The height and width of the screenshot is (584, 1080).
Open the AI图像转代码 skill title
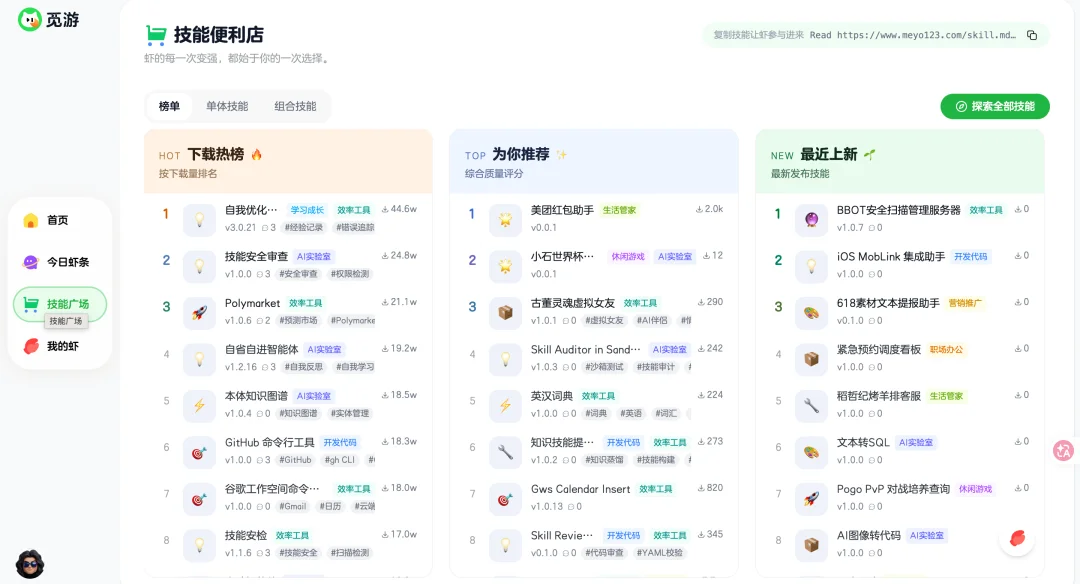point(869,535)
